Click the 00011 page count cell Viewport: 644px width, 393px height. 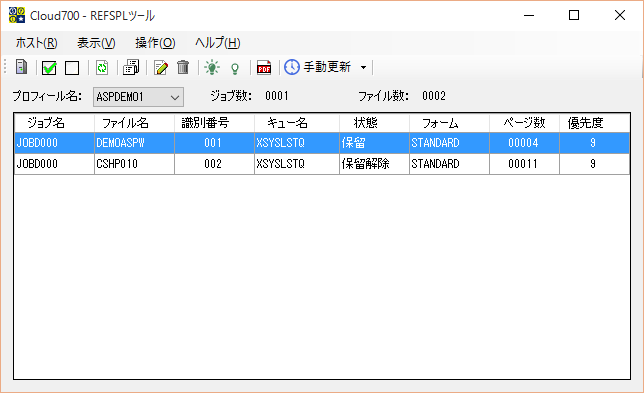pos(524,164)
